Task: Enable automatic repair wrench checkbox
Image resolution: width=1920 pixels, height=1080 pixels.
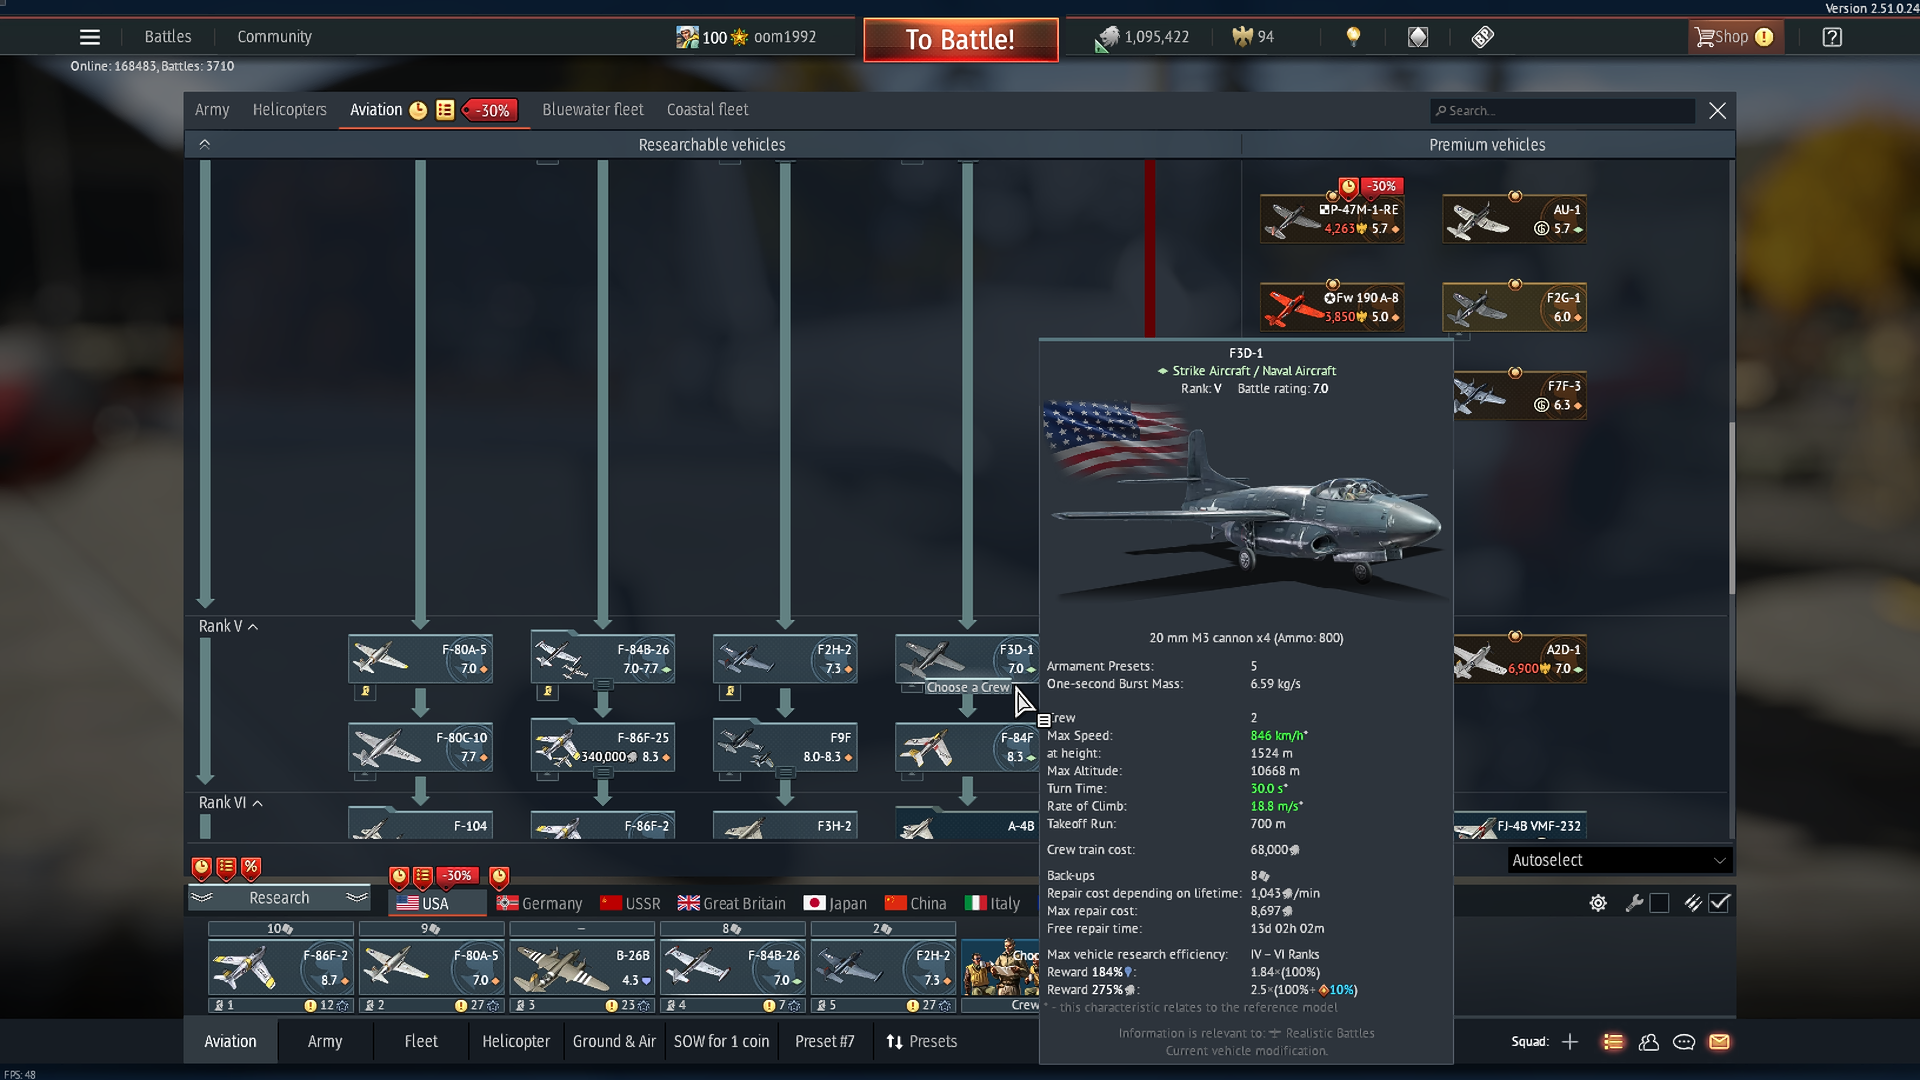Action: click(1659, 903)
